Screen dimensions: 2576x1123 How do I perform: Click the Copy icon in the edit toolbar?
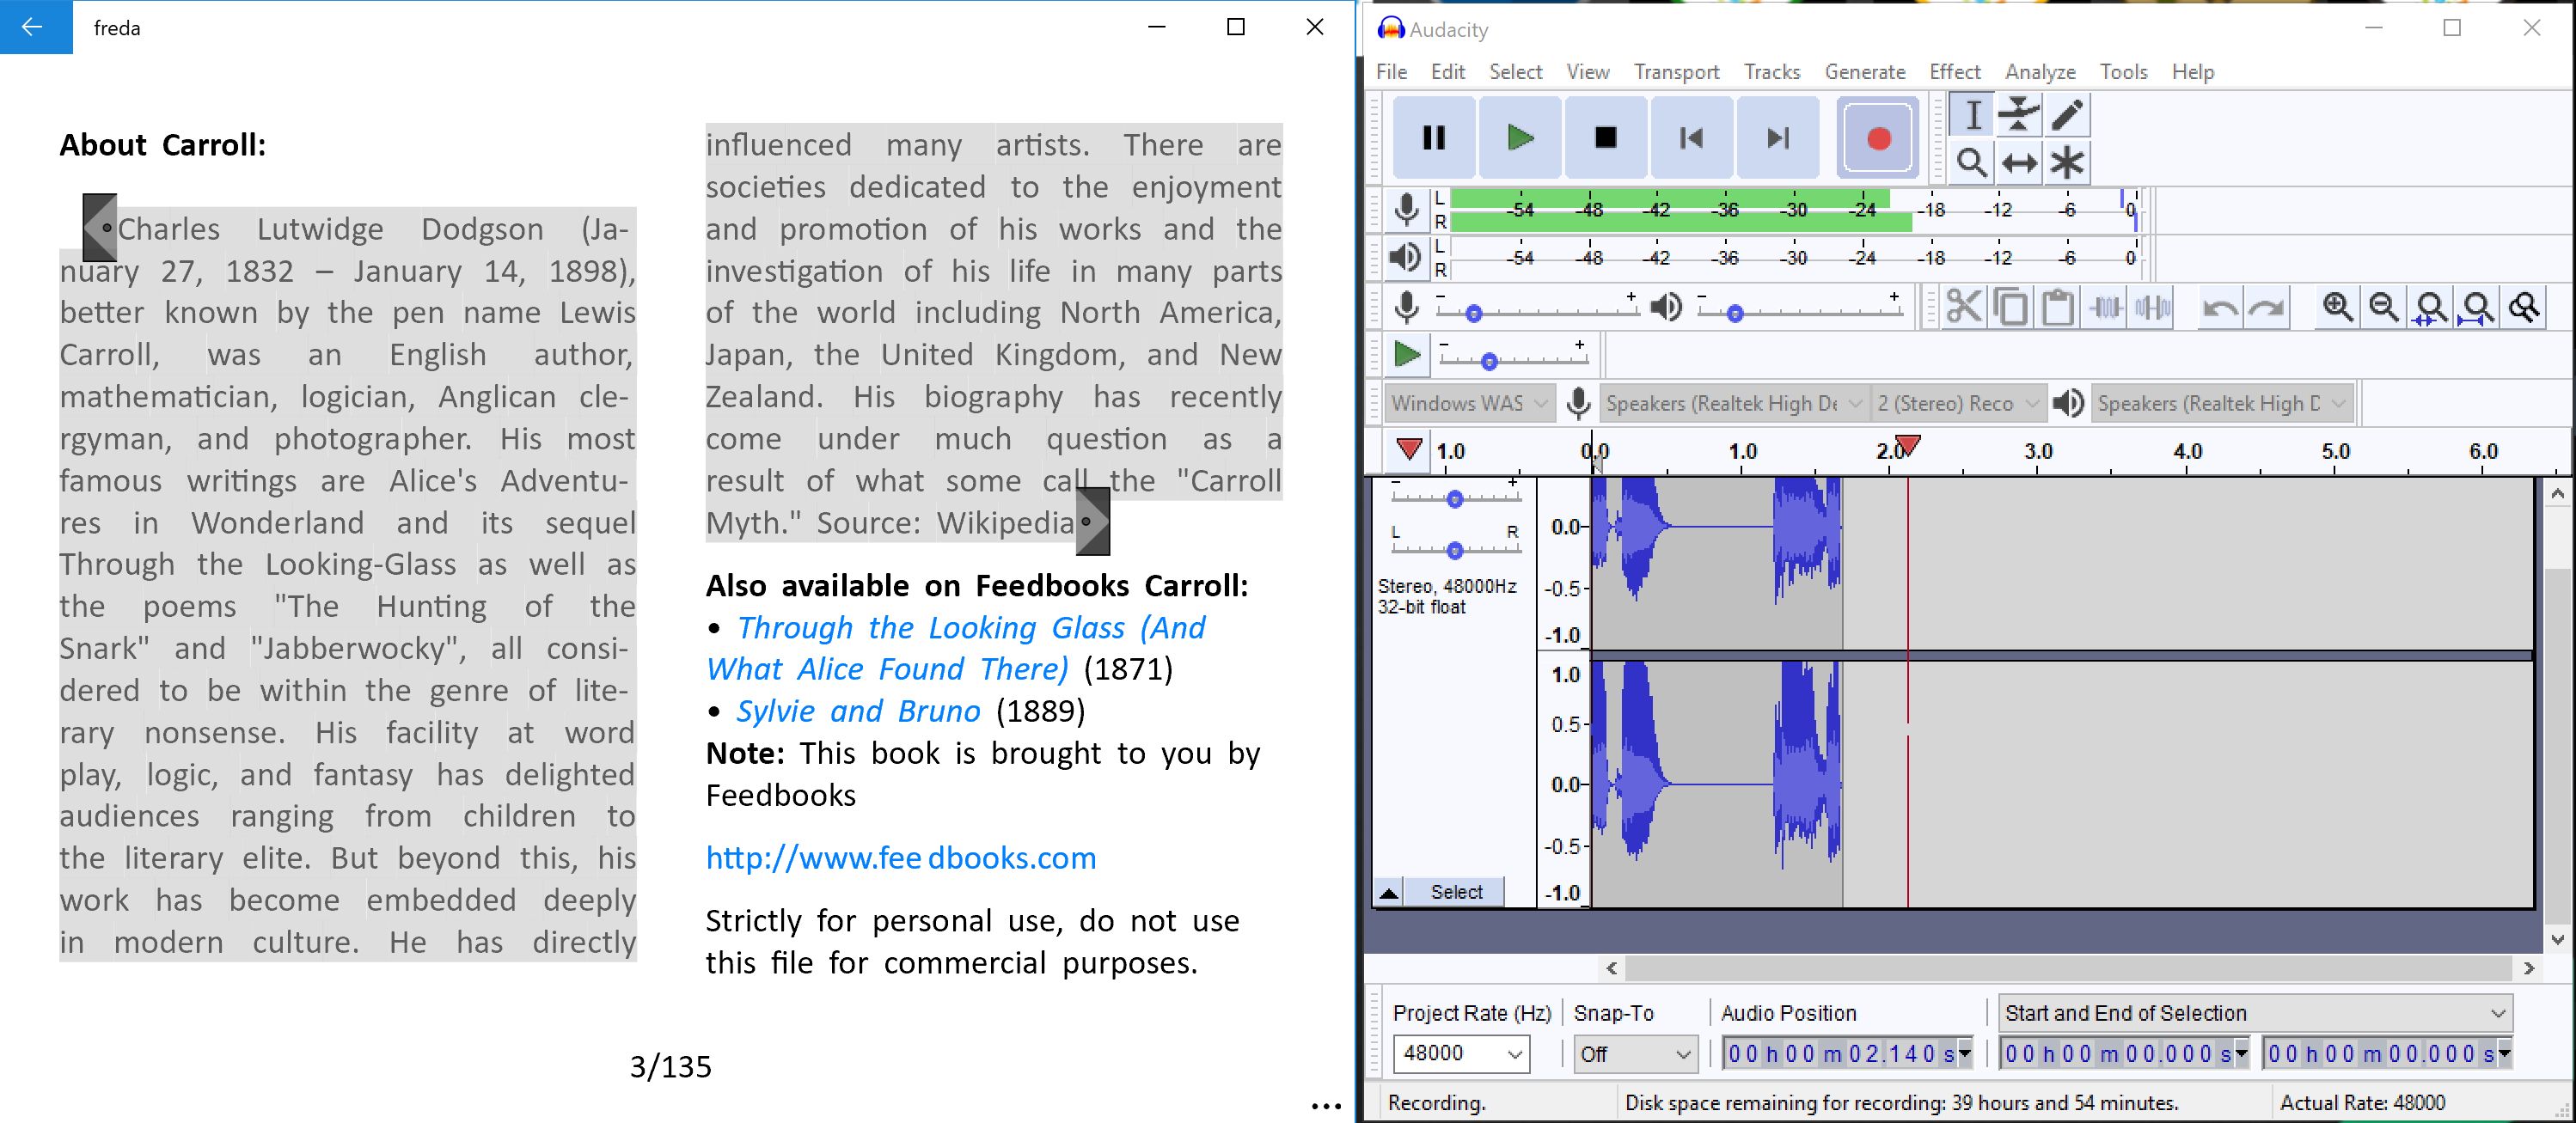tap(2010, 307)
